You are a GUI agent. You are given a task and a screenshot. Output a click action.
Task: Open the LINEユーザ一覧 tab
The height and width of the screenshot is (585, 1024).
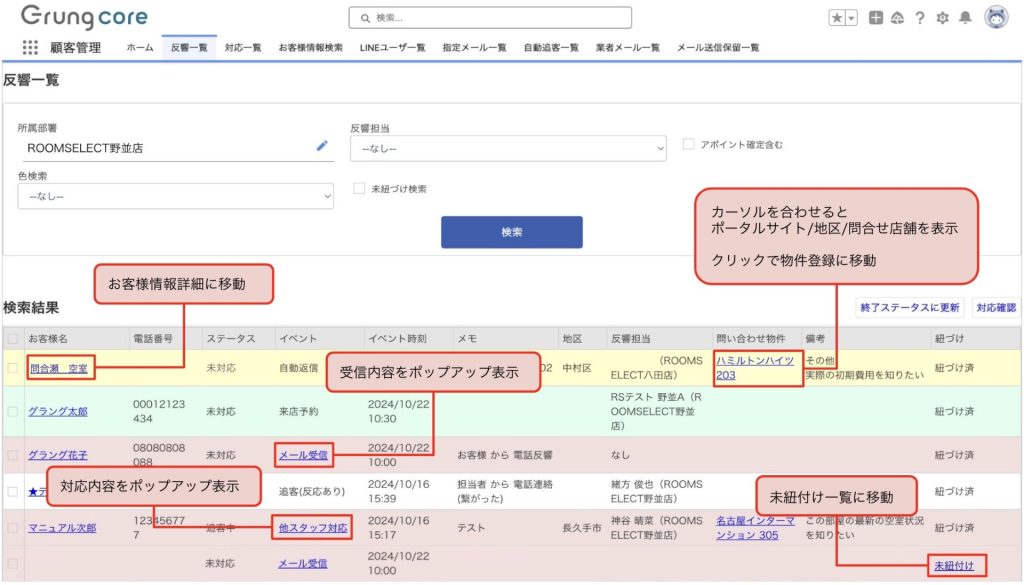(392, 47)
